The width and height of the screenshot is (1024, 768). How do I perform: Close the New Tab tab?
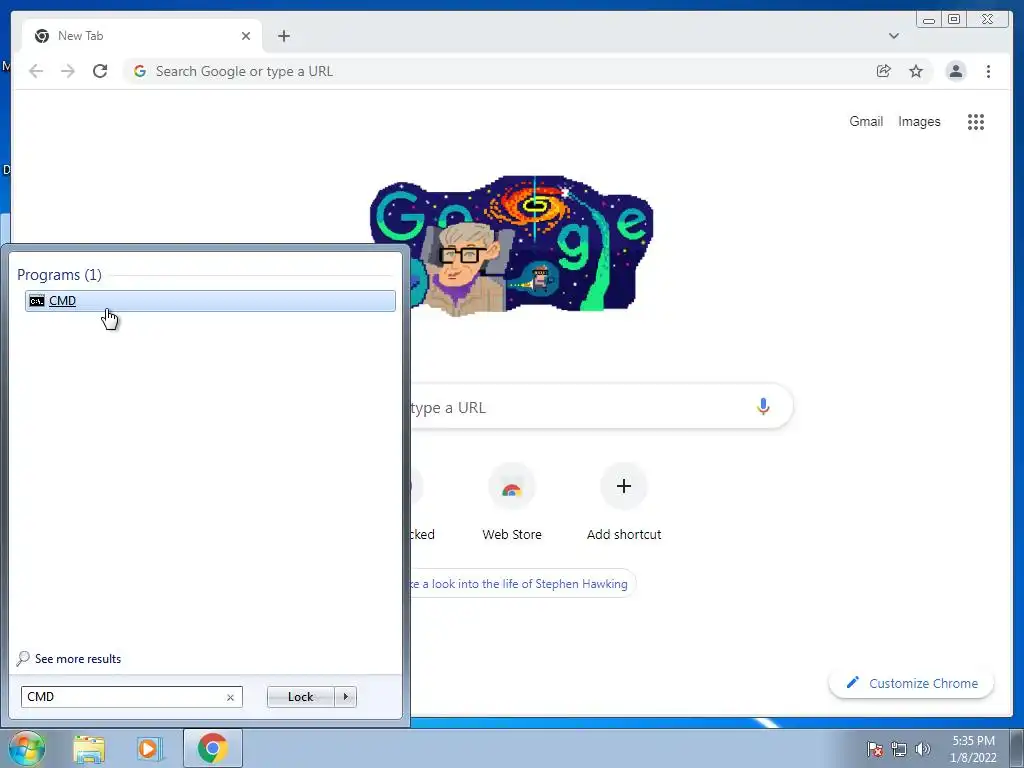[246, 36]
